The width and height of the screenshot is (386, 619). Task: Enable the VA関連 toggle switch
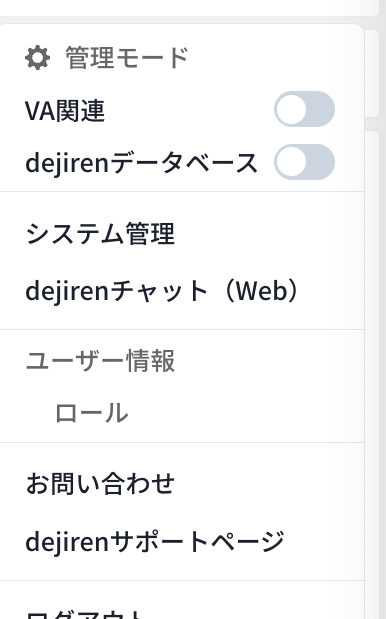304,109
